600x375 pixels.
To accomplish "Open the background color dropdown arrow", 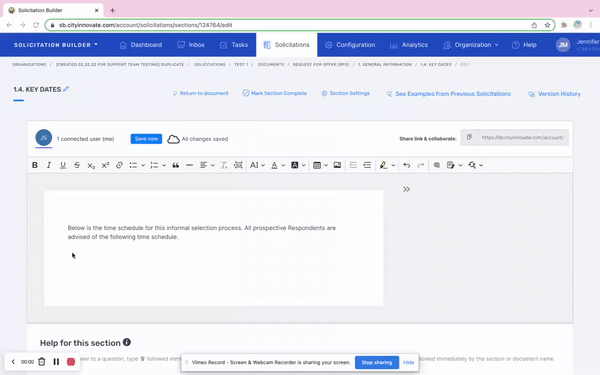I will [304, 165].
